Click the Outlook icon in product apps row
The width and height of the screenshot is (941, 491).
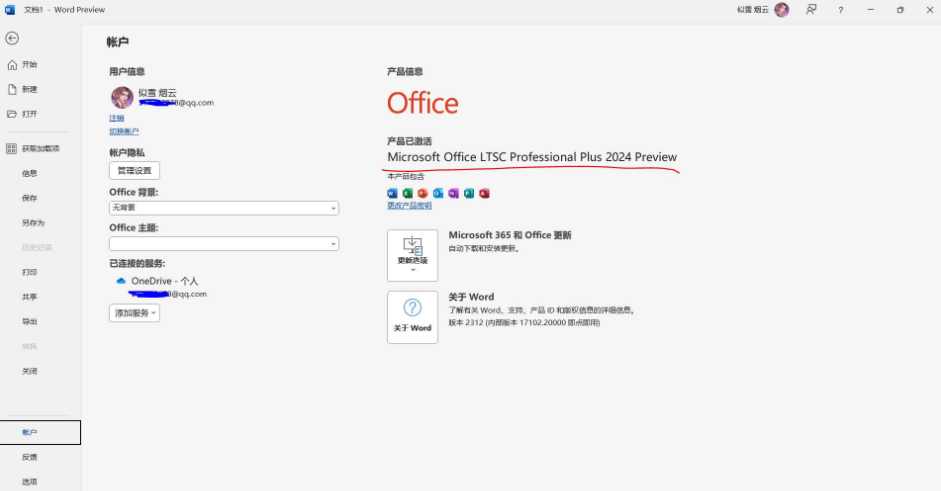pos(438,193)
